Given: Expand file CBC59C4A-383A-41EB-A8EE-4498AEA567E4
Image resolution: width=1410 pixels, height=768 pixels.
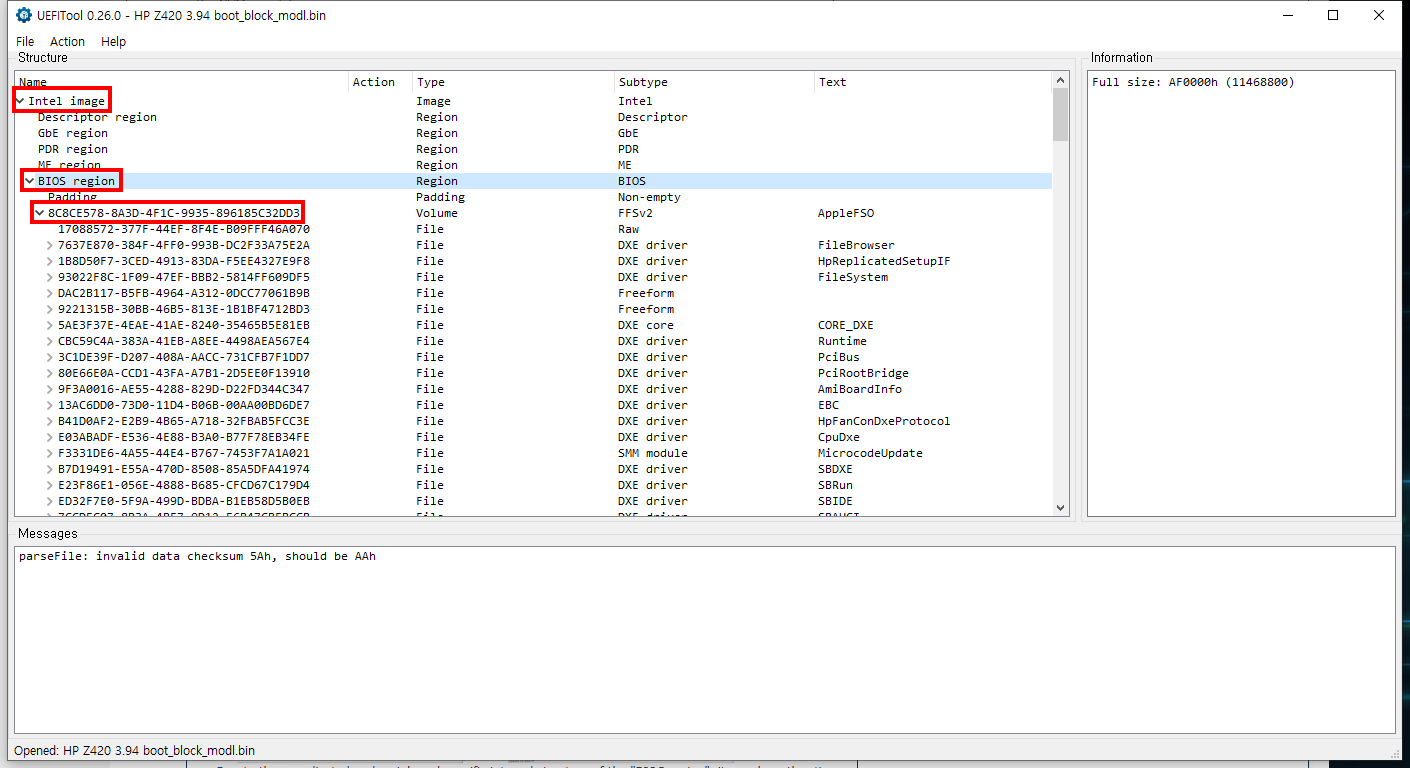Looking at the screenshot, I should 51,341.
